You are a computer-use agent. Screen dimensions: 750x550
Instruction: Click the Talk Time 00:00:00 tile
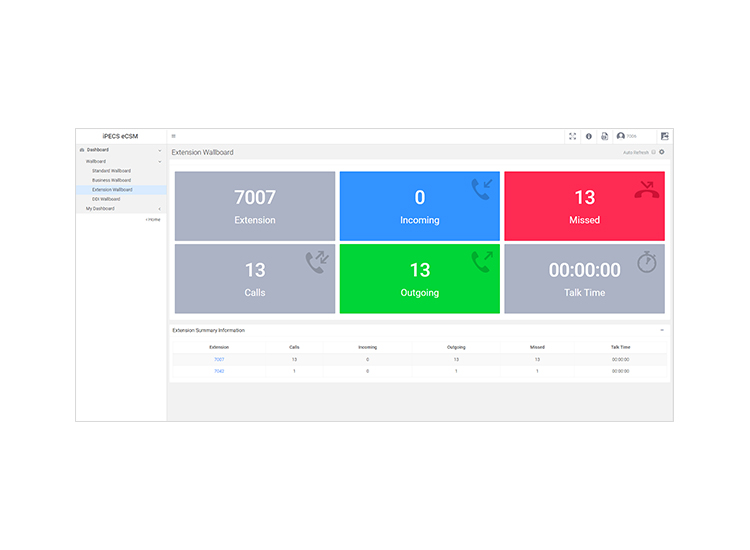tap(585, 279)
